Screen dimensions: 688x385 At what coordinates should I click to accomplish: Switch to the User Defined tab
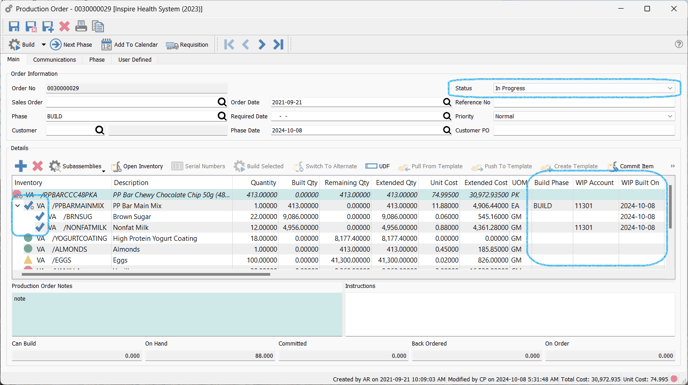pyautogui.click(x=135, y=60)
